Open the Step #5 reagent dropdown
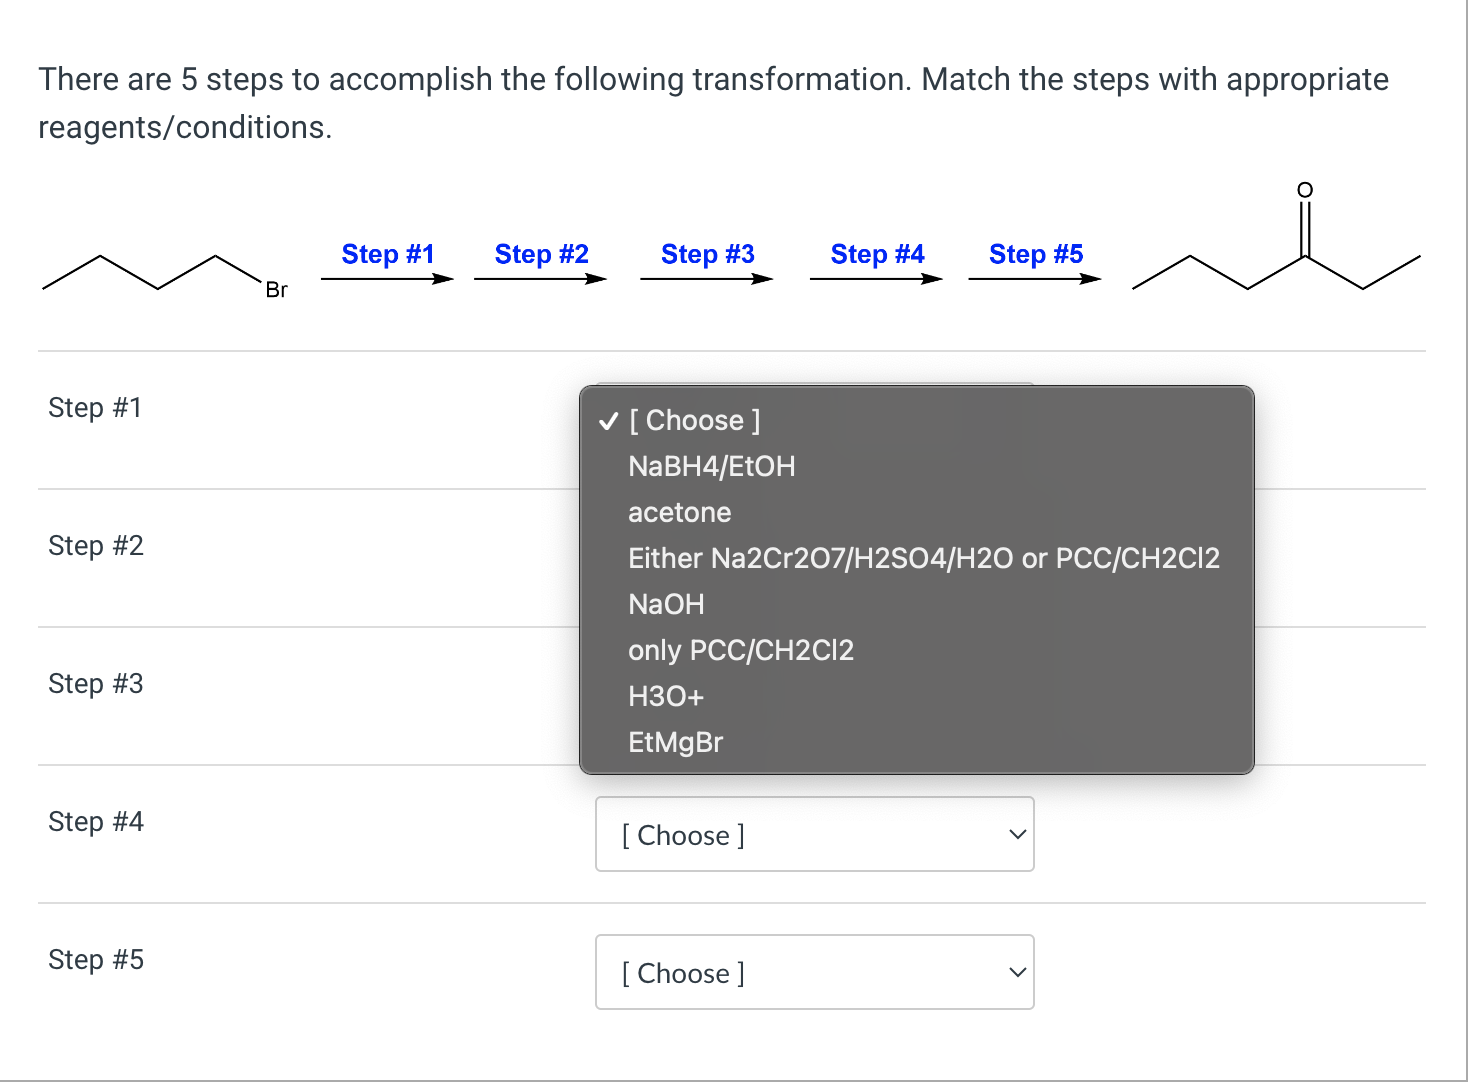 [814, 972]
